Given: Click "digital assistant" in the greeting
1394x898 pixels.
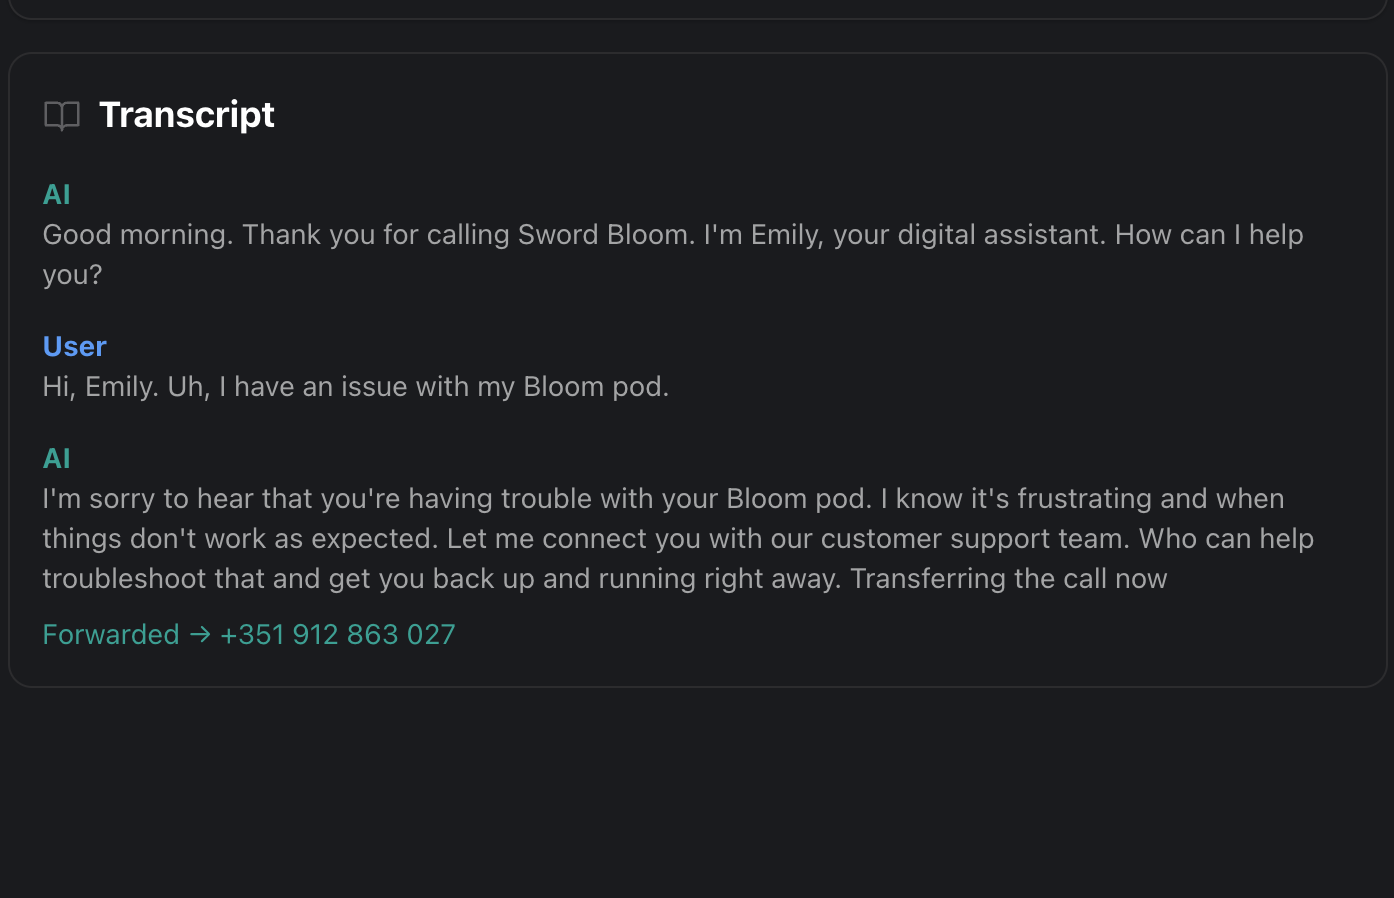Looking at the screenshot, I should (1001, 235).
